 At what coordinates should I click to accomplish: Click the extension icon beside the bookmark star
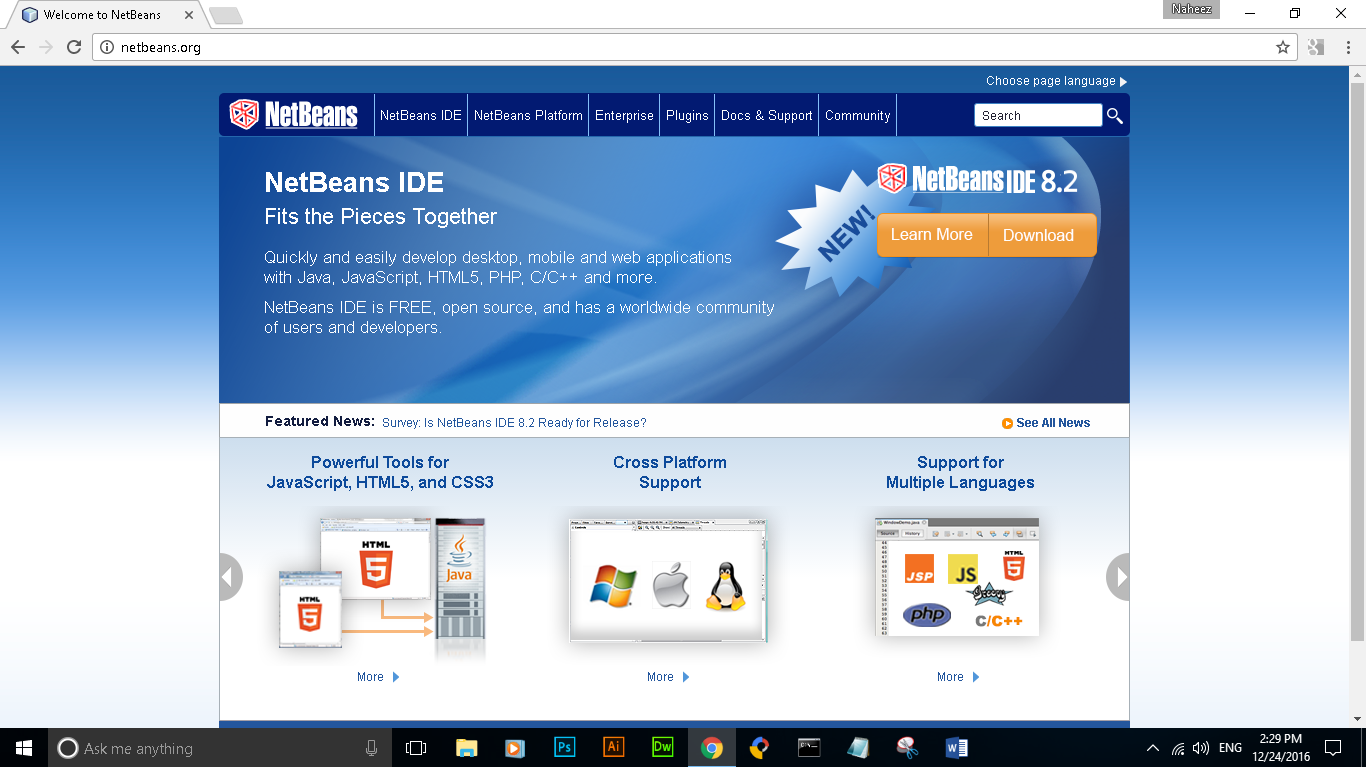1316,47
